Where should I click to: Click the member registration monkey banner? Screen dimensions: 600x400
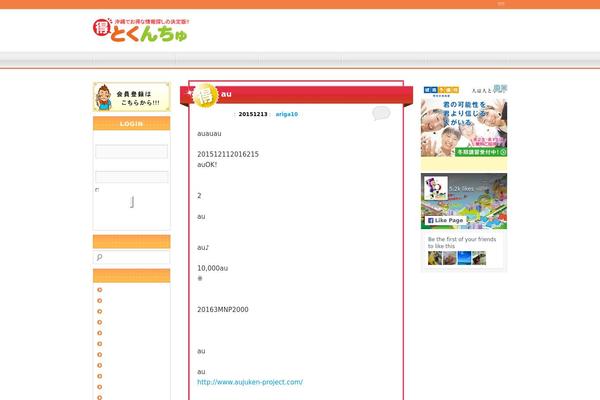132,97
